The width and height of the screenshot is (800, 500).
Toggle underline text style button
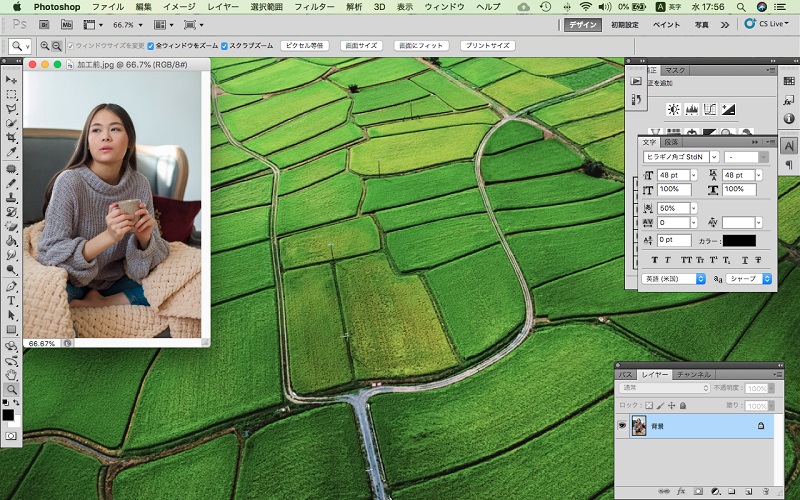pos(745,260)
